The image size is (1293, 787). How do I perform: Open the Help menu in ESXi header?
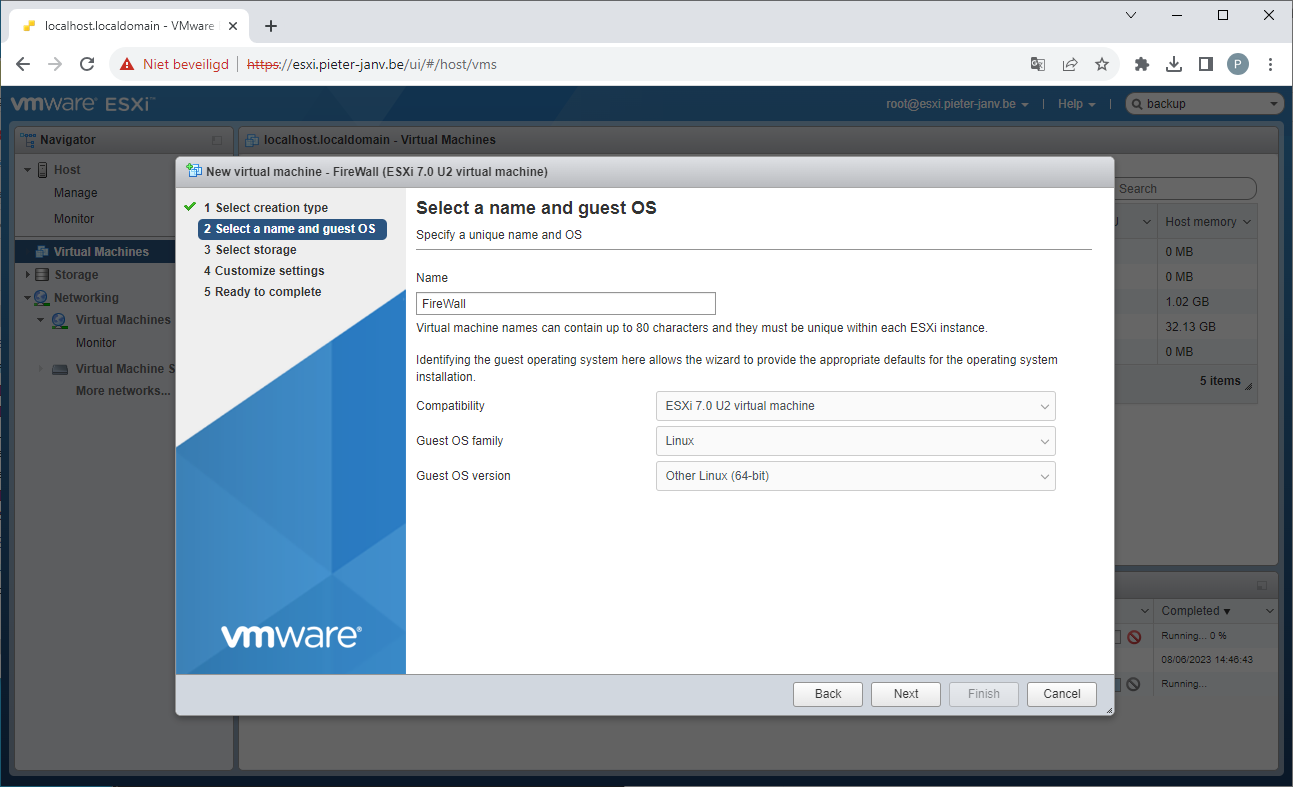[1076, 104]
